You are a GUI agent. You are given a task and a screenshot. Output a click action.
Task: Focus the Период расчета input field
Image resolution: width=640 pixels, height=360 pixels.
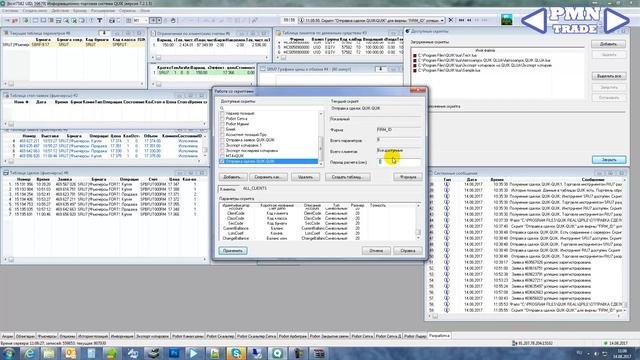pos(398,162)
